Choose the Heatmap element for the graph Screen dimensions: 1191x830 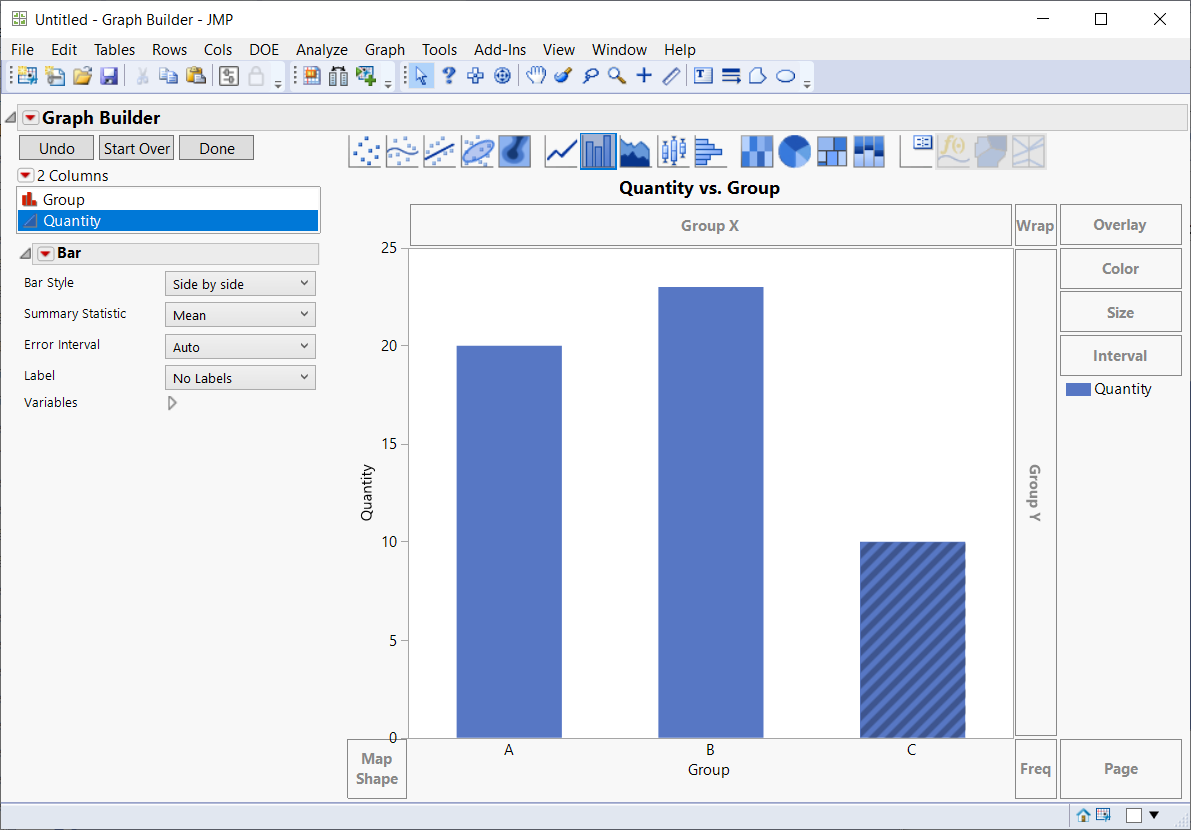(x=756, y=150)
